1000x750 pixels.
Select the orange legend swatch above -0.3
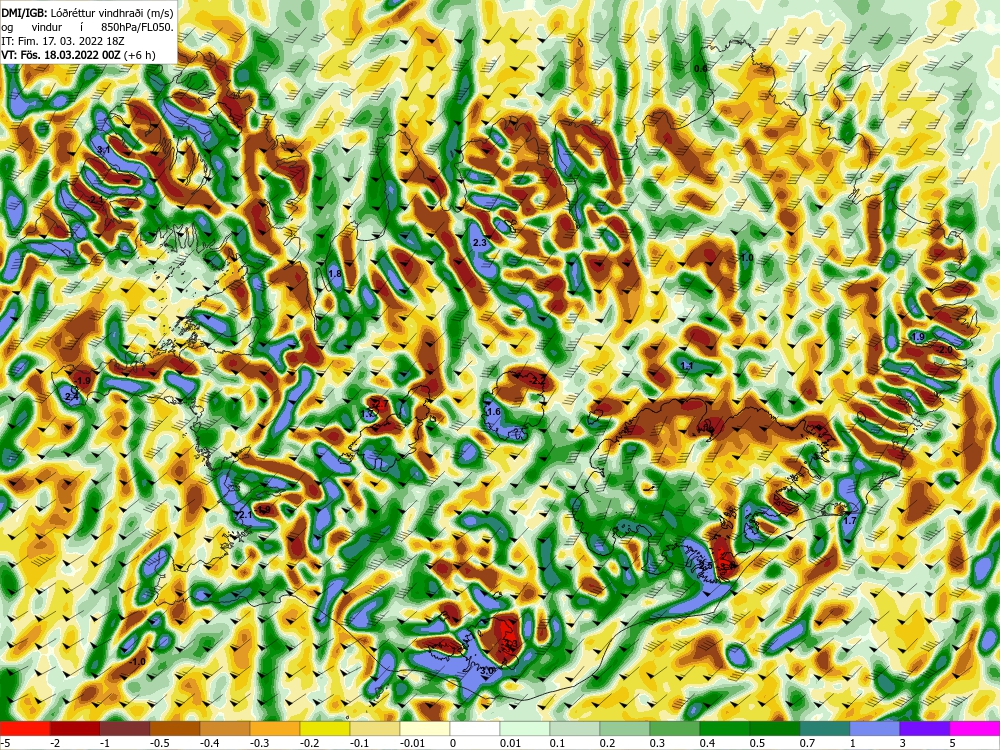pyautogui.click(x=275, y=728)
